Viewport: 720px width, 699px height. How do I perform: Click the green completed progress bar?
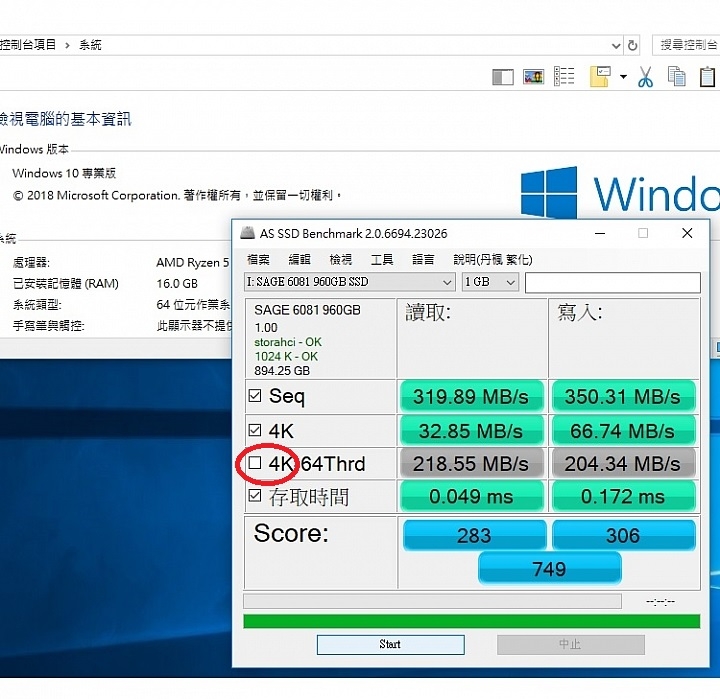472,621
